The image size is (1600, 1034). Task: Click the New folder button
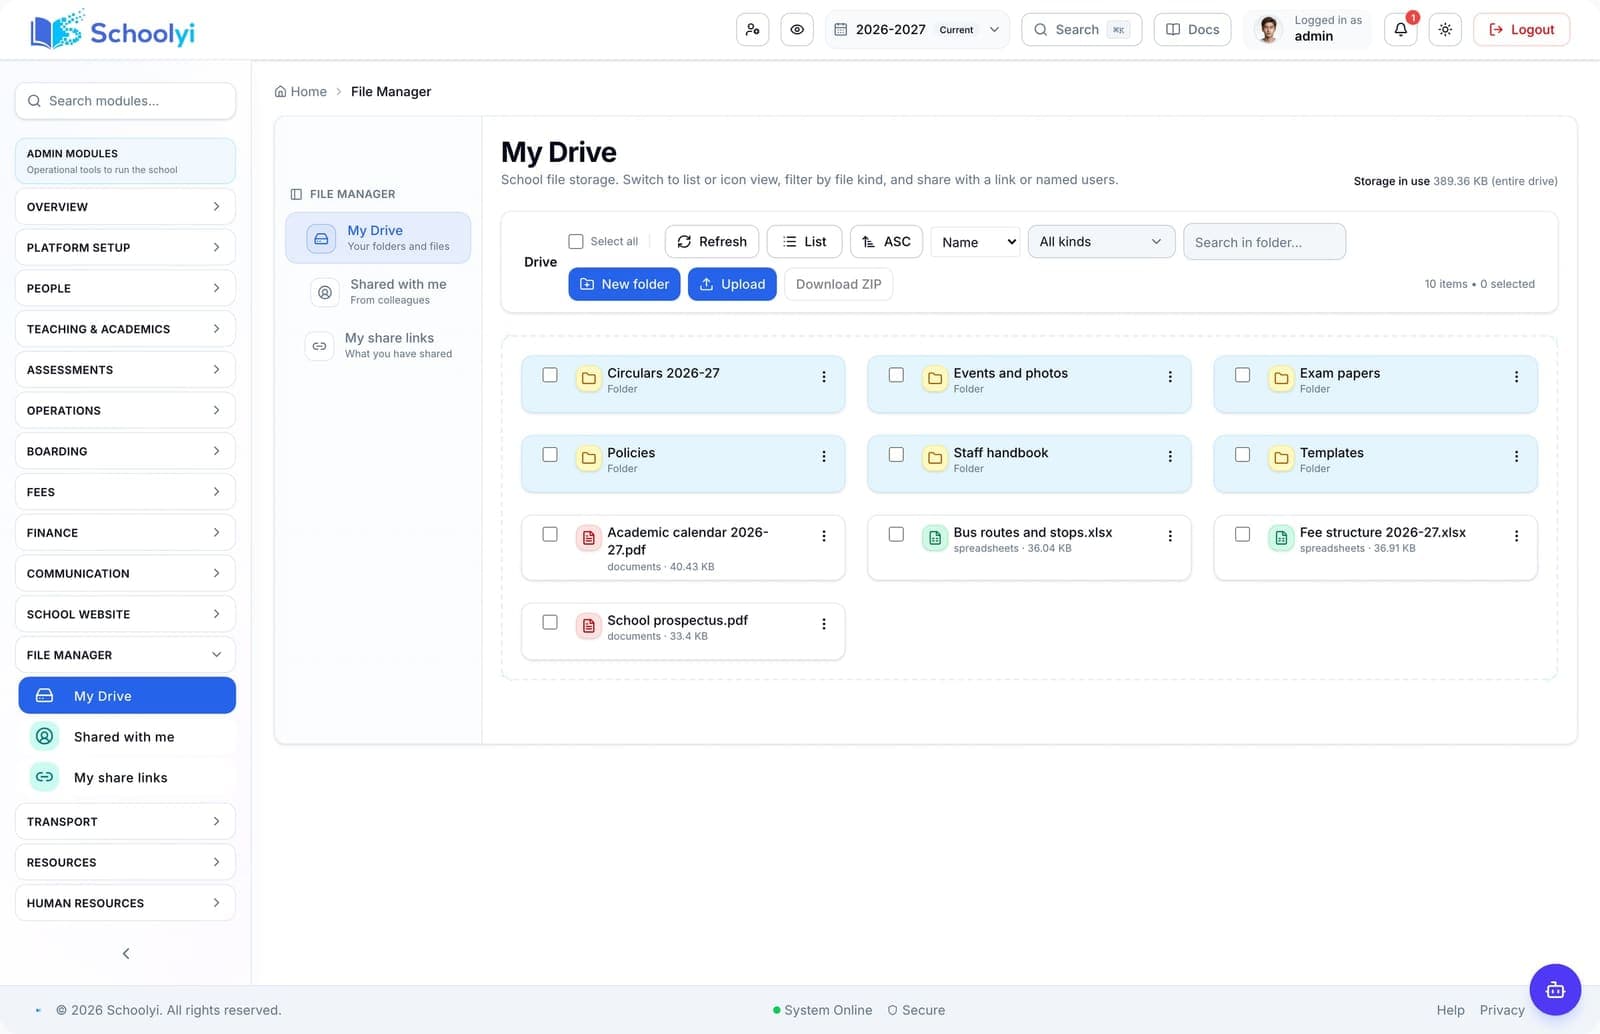coord(625,284)
